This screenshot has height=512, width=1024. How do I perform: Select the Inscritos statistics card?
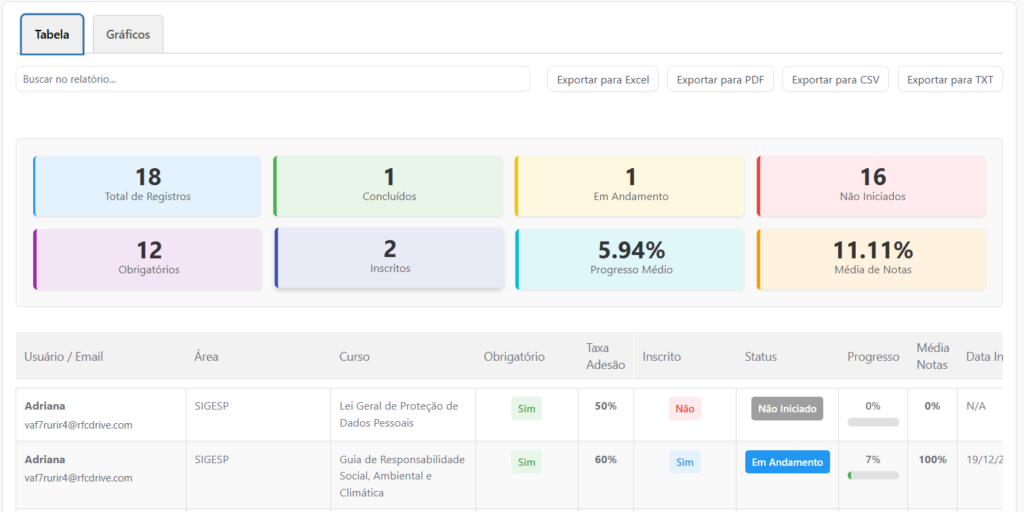[389, 258]
